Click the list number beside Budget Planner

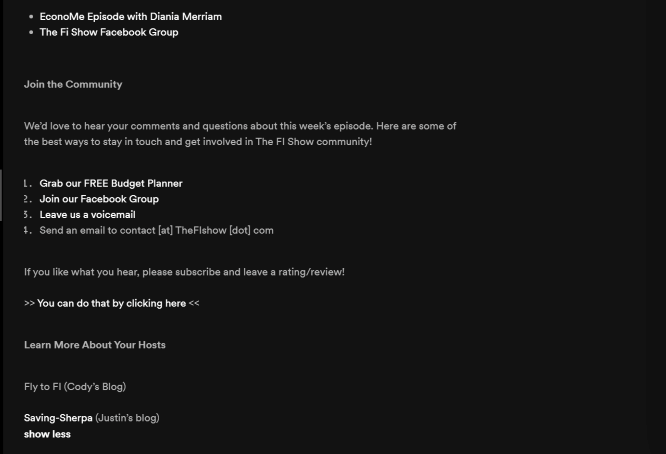pyautogui.click(x=28, y=183)
